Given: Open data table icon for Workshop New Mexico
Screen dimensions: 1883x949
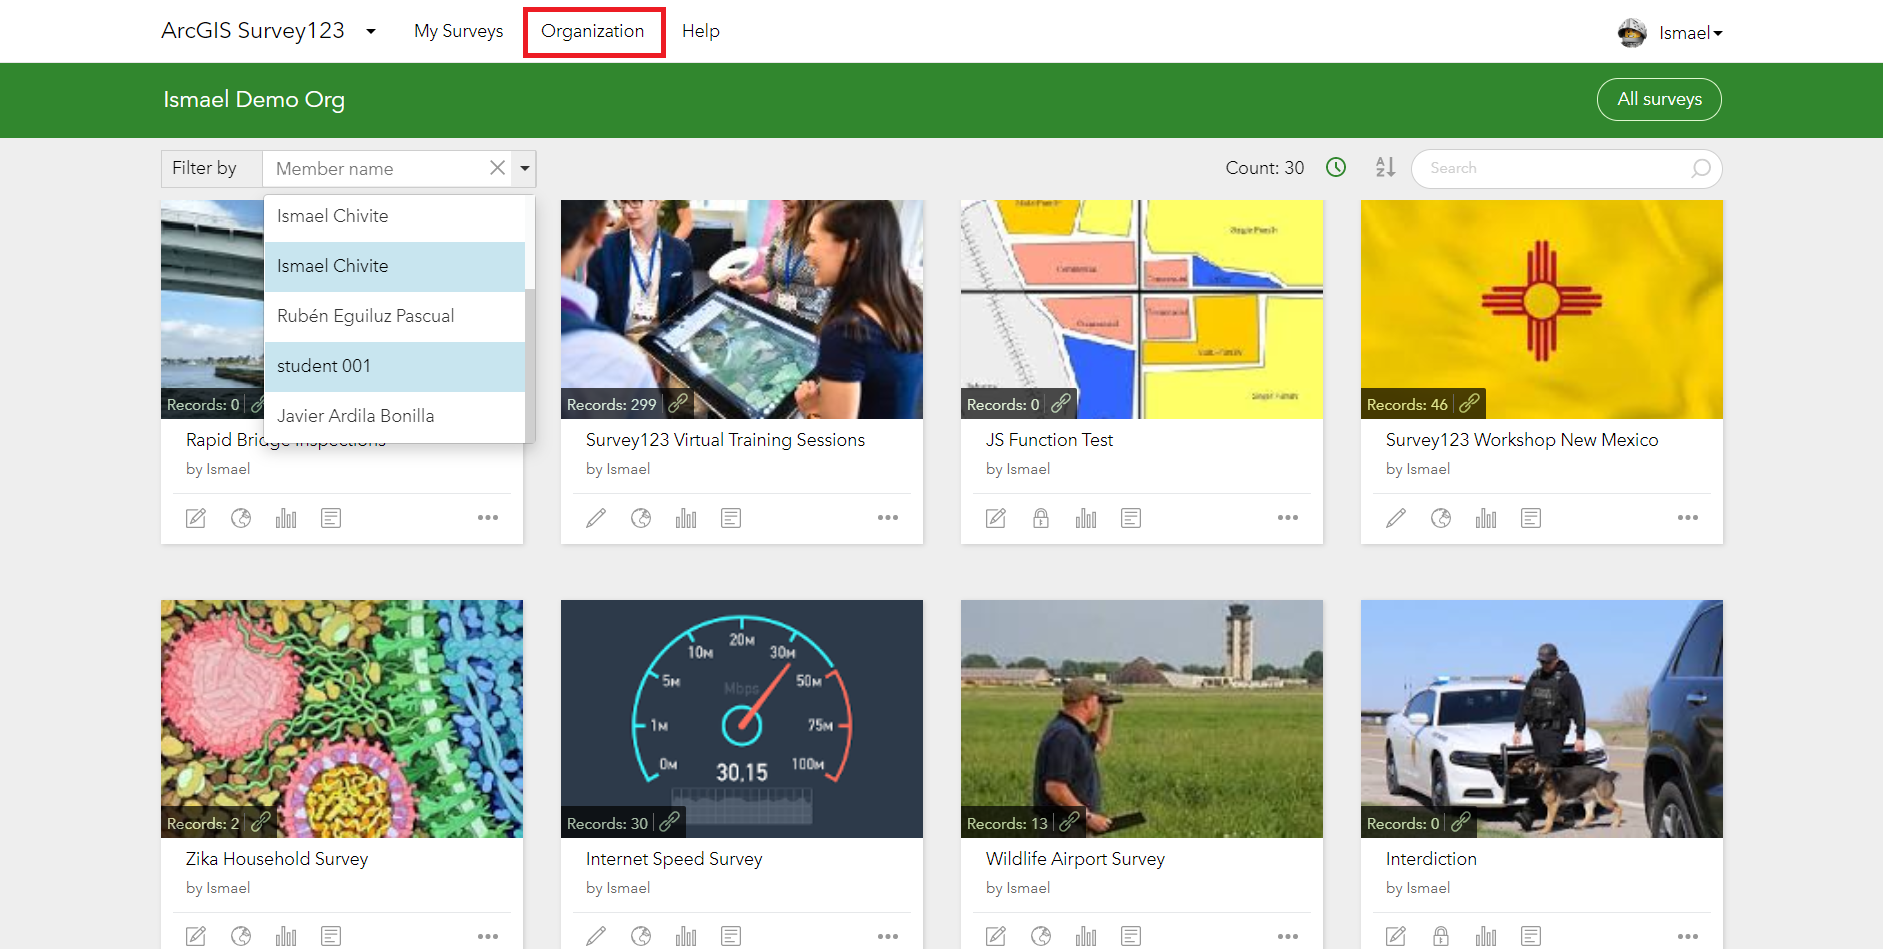Looking at the screenshot, I should pyautogui.click(x=1531, y=518).
